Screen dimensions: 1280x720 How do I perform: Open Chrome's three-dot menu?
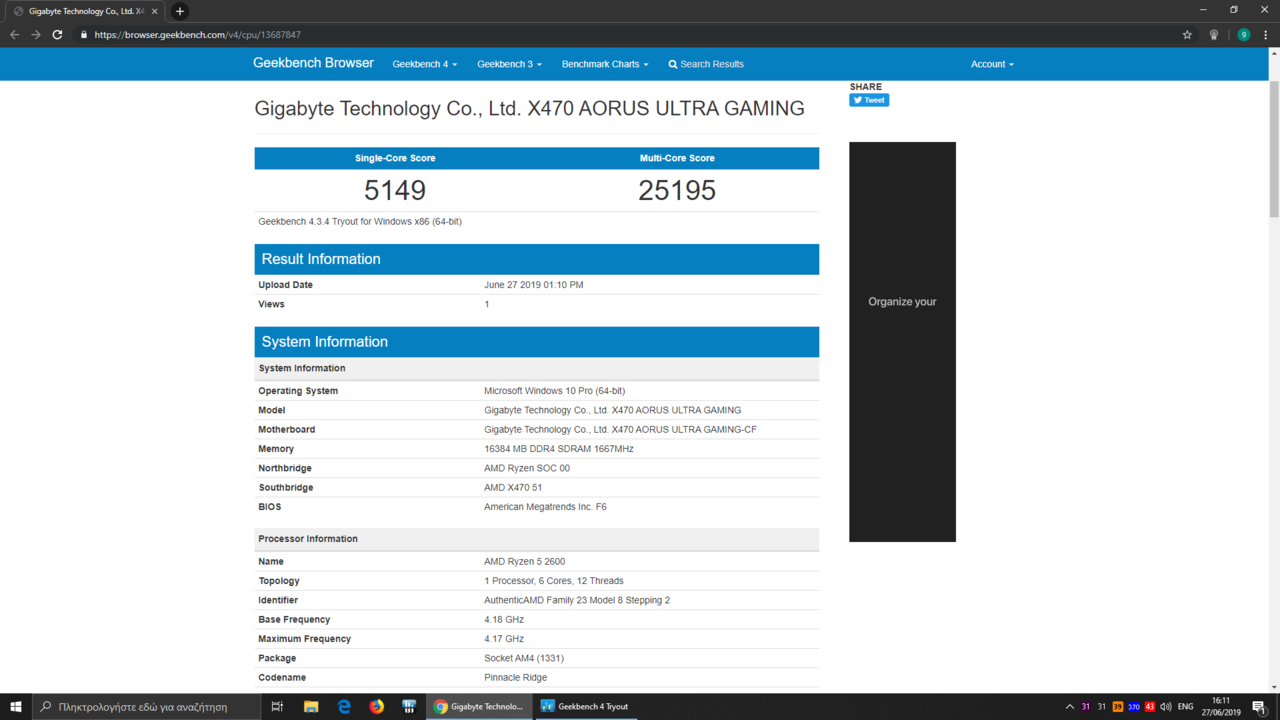(1266, 34)
